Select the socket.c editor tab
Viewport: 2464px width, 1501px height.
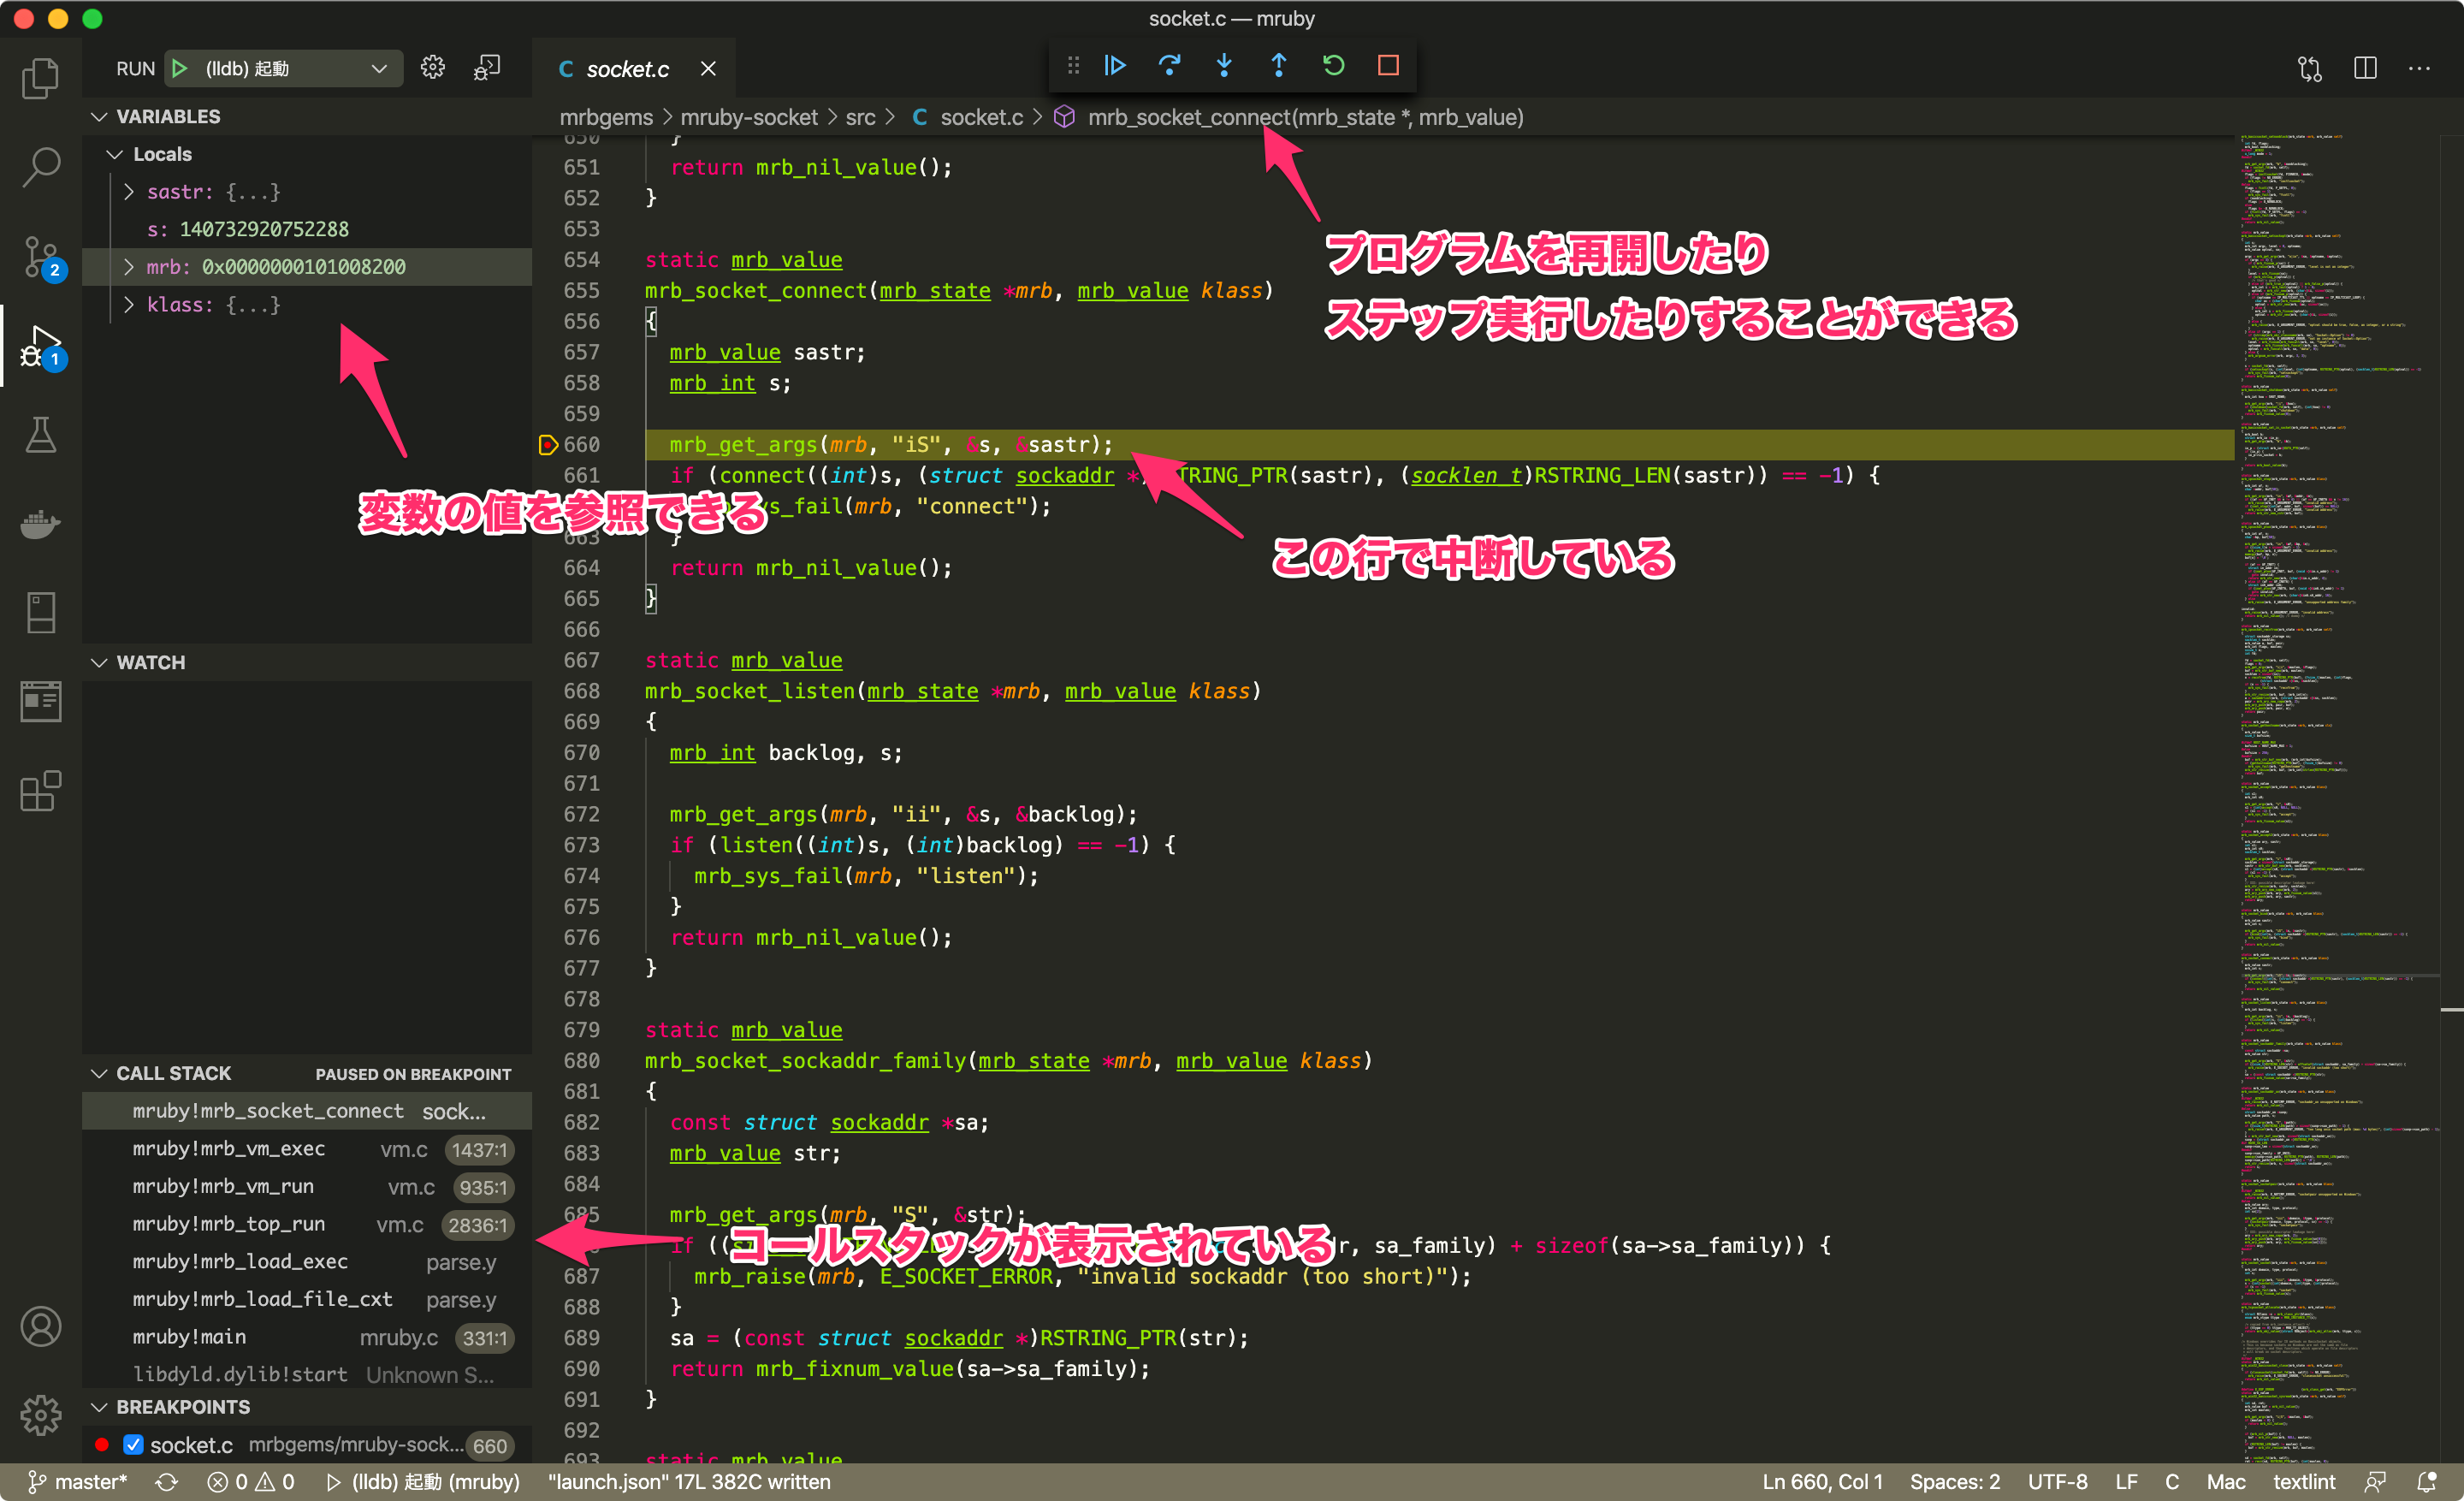click(x=627, y=68)
